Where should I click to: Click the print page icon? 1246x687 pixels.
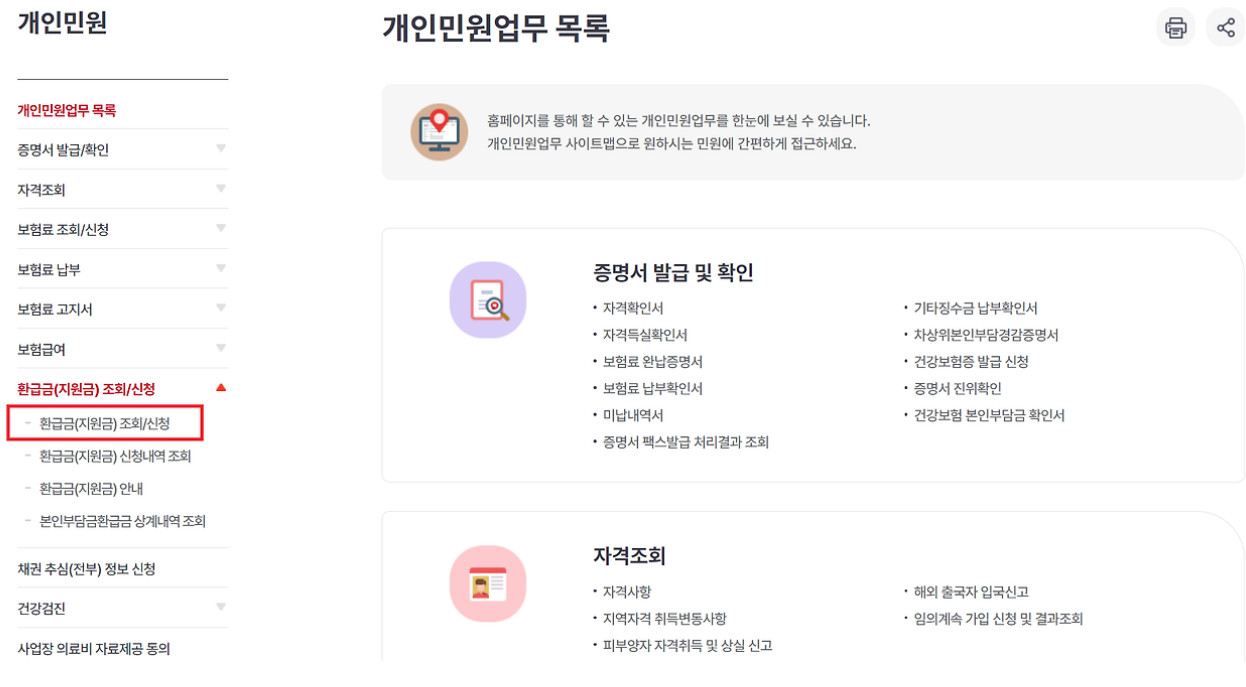[x=1176, y=27]
